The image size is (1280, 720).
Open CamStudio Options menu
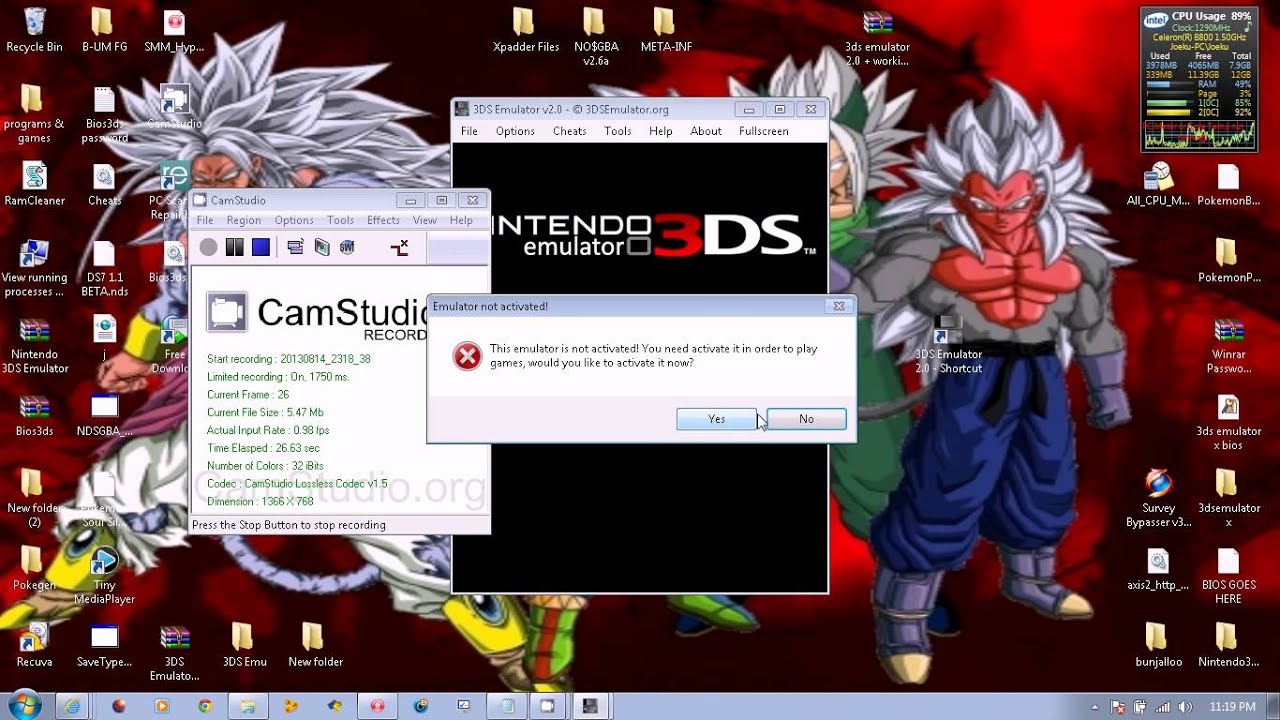pyautogui.click(x=294, y=220)
